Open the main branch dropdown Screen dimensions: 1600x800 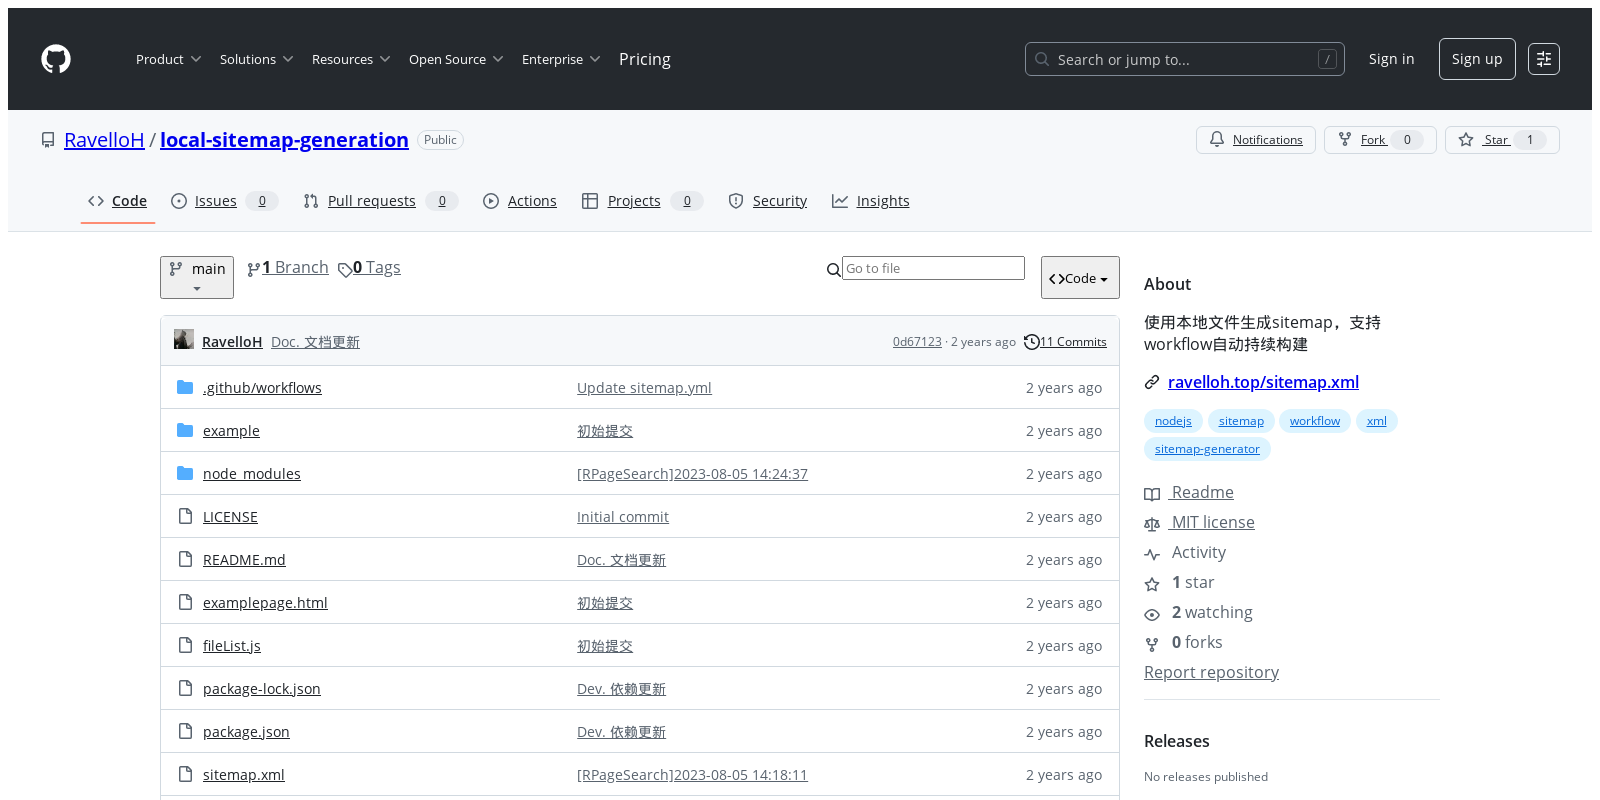click(197, 277)
